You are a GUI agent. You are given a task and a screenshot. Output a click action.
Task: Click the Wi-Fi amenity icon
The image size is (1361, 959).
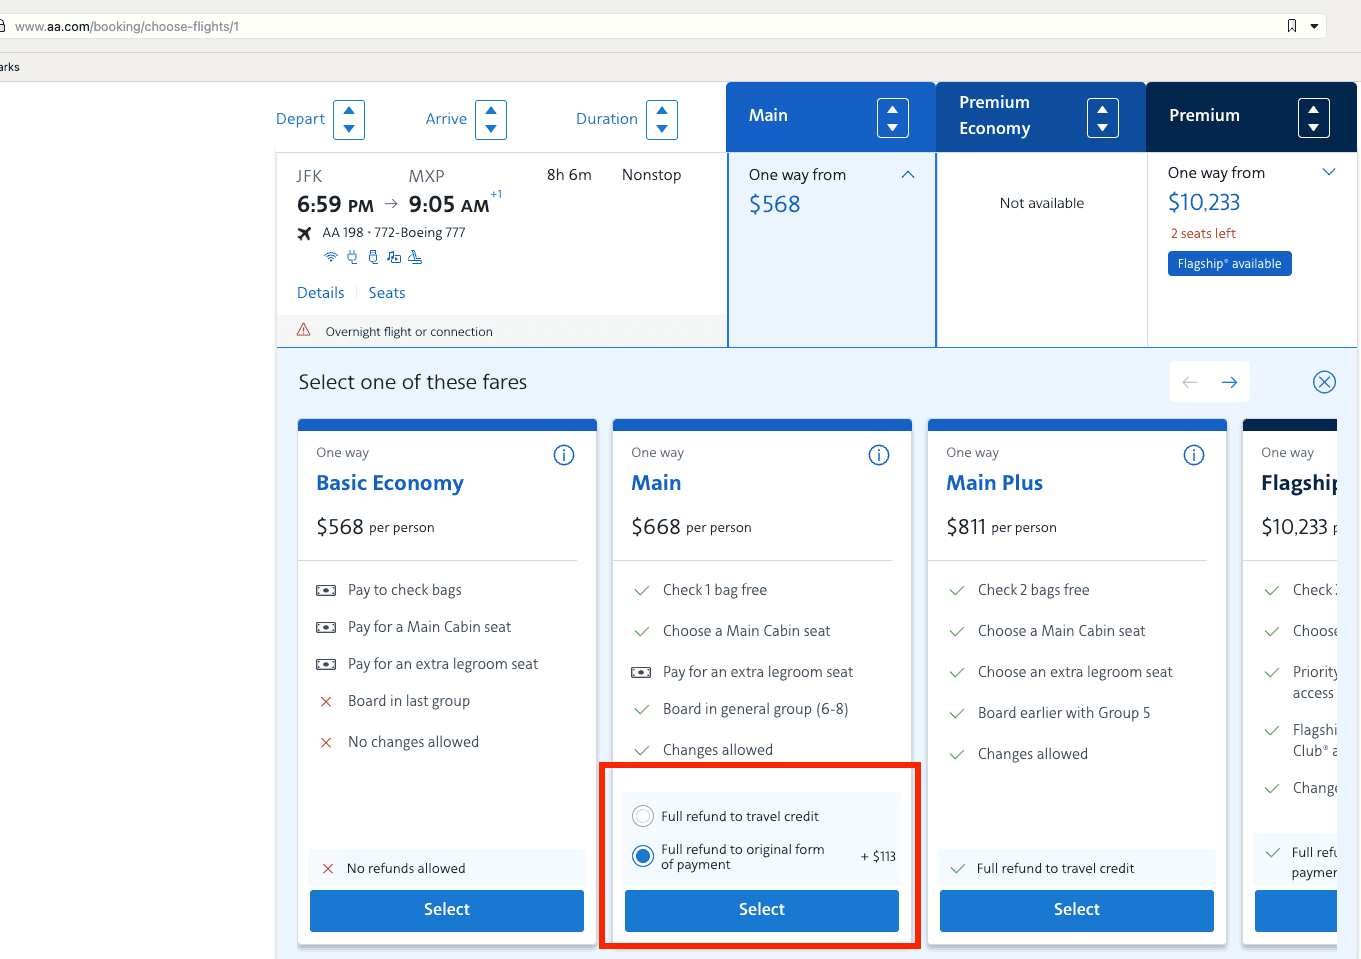[x=331, y=258]
